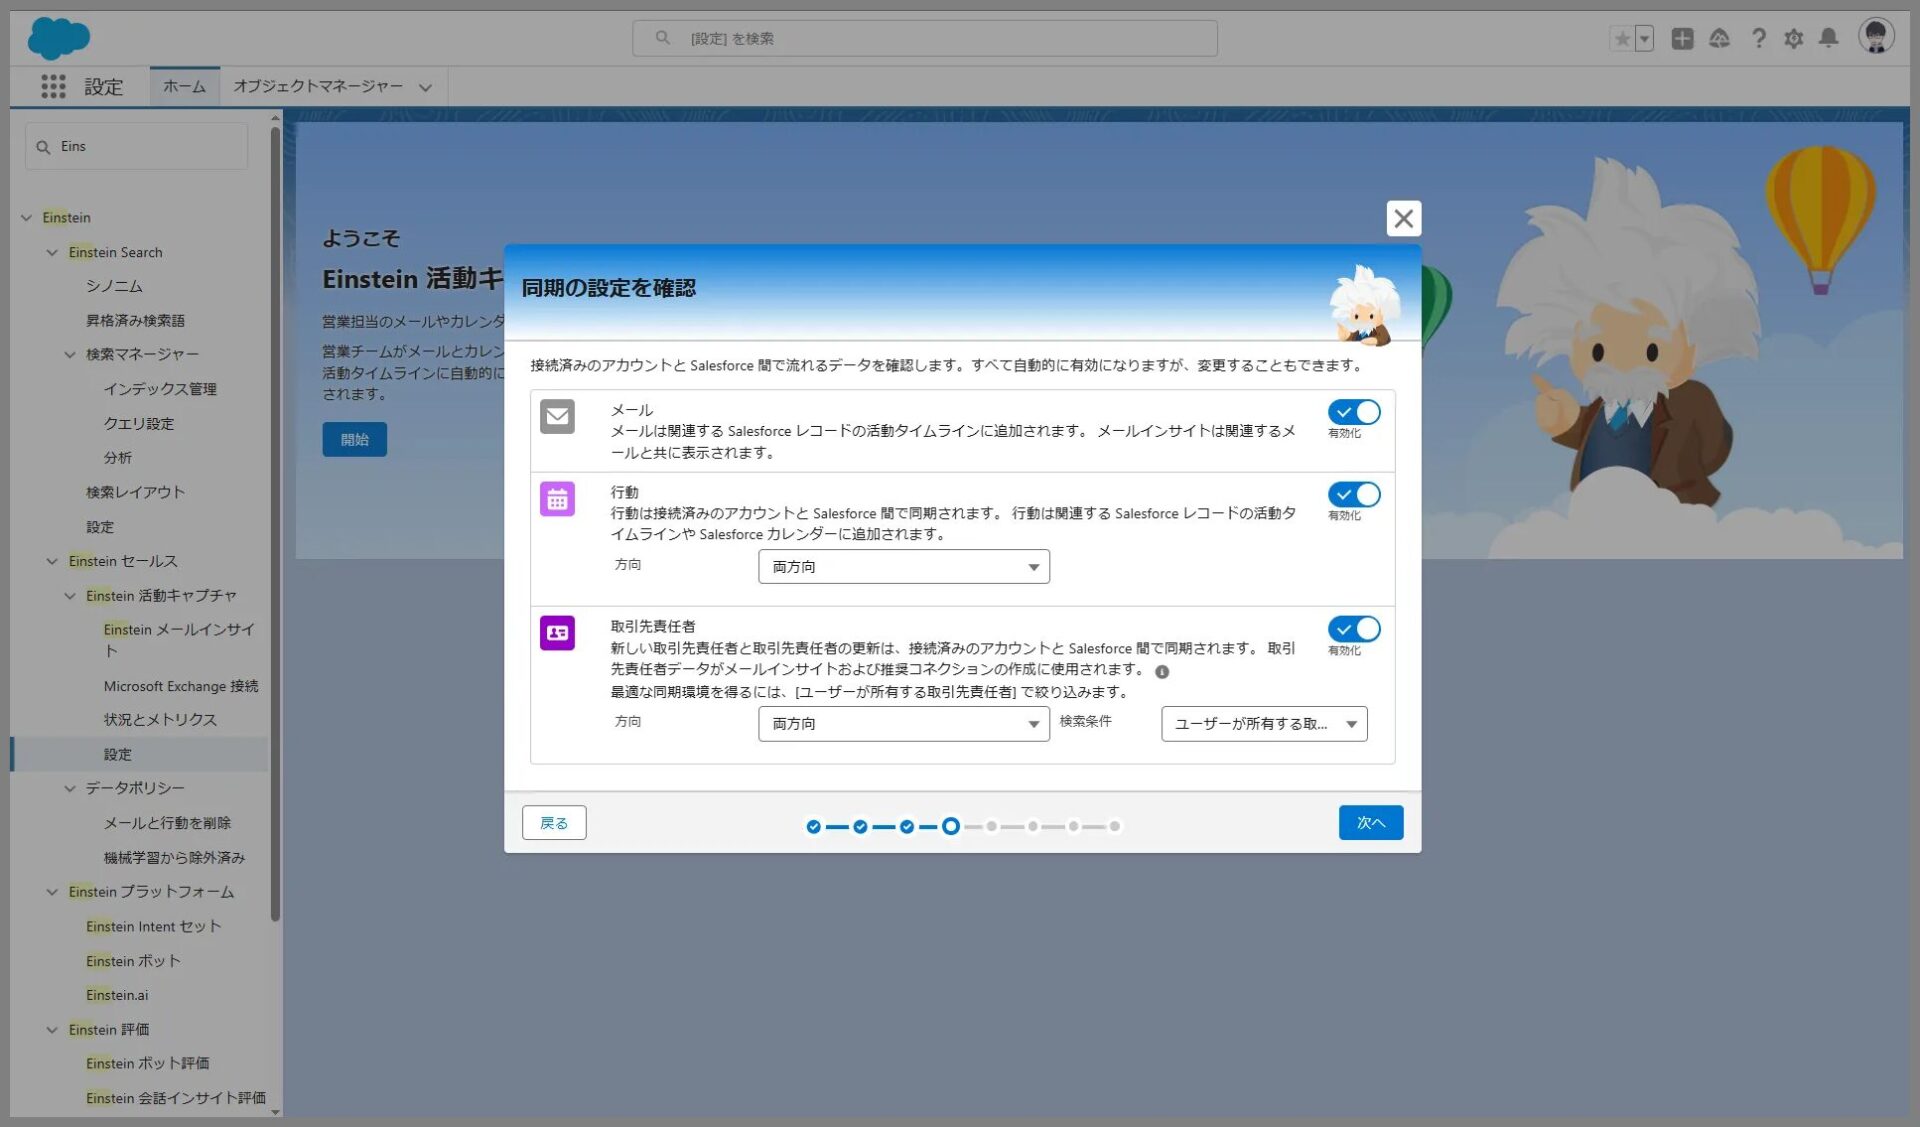The height and width of the screenshot is (1127, 1920).
Task: Open Einstein.ai in the sidebar
Action: point(117,995)
